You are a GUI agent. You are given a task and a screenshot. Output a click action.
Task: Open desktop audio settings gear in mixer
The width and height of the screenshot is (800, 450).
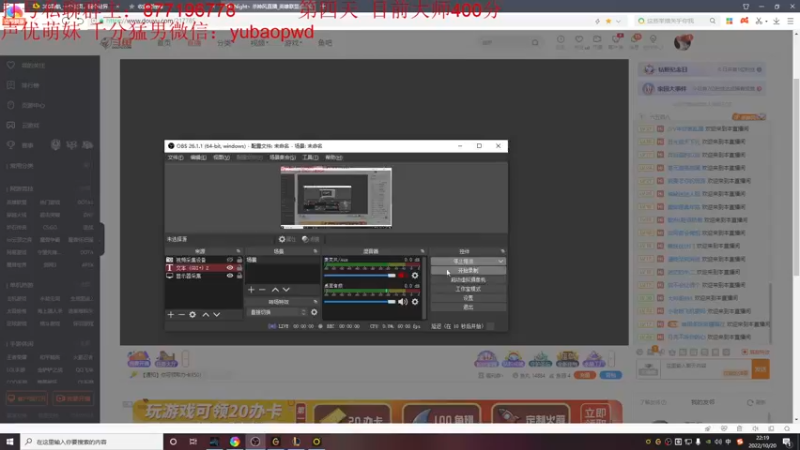pyautogui.click(x=415, y=302)
